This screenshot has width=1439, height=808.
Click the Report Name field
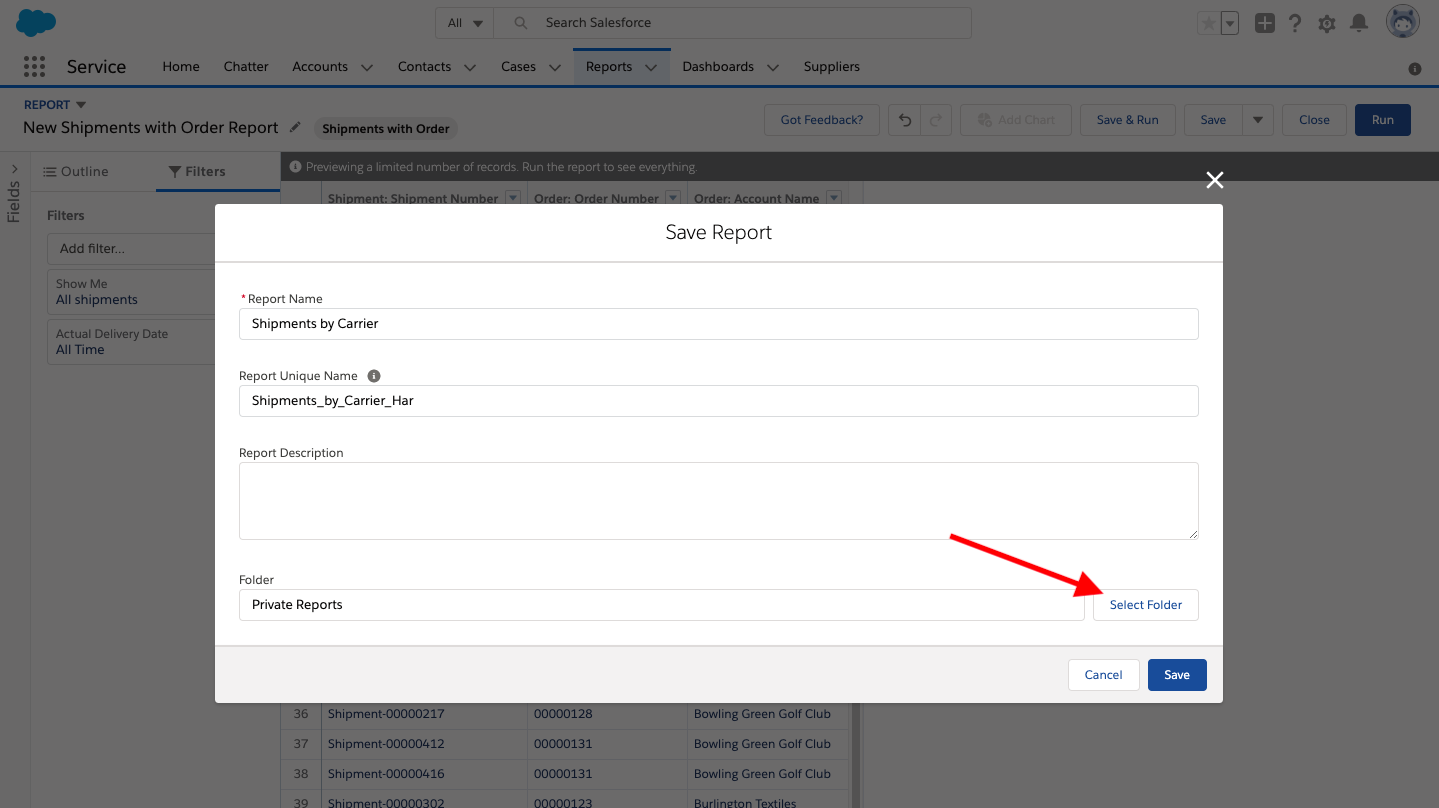(x=718, y=324)
